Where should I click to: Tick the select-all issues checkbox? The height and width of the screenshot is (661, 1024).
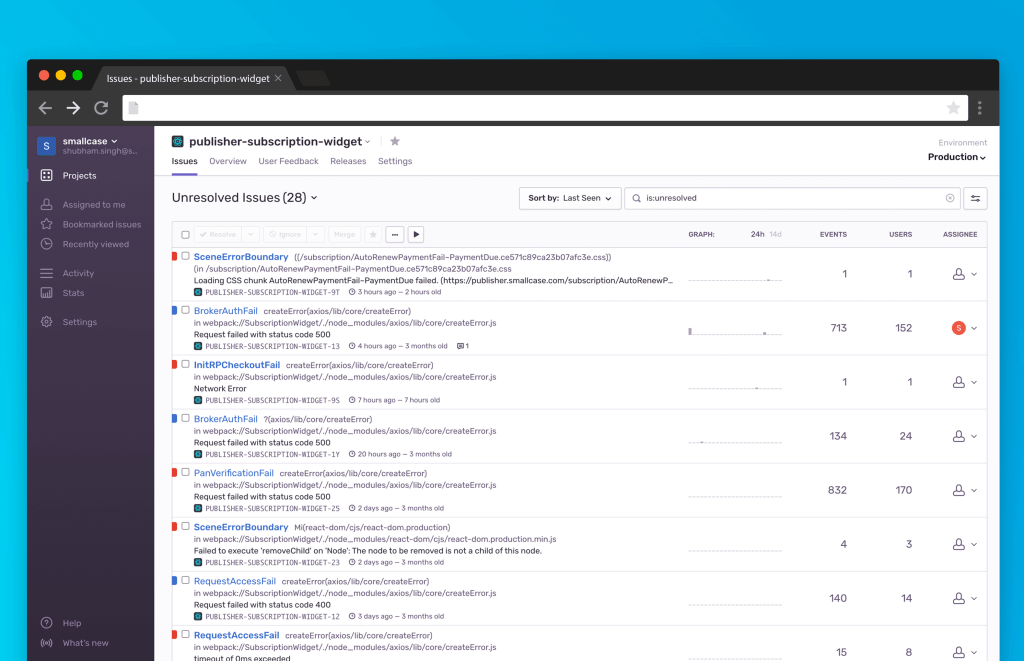pos(185,235)
